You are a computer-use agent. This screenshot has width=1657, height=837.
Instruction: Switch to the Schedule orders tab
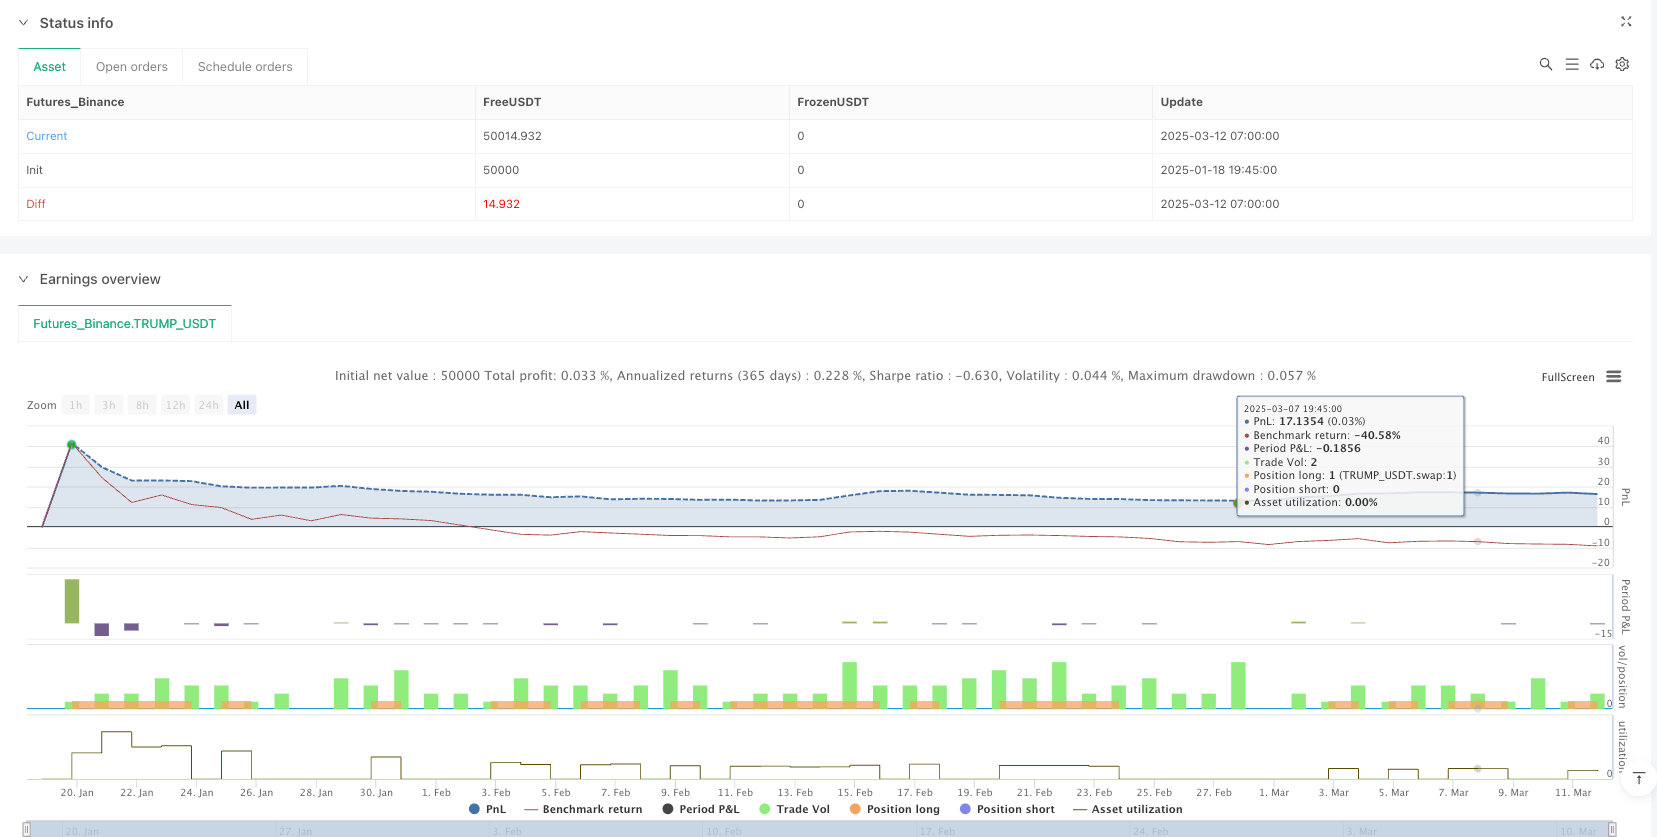click(x=245, y=67)
